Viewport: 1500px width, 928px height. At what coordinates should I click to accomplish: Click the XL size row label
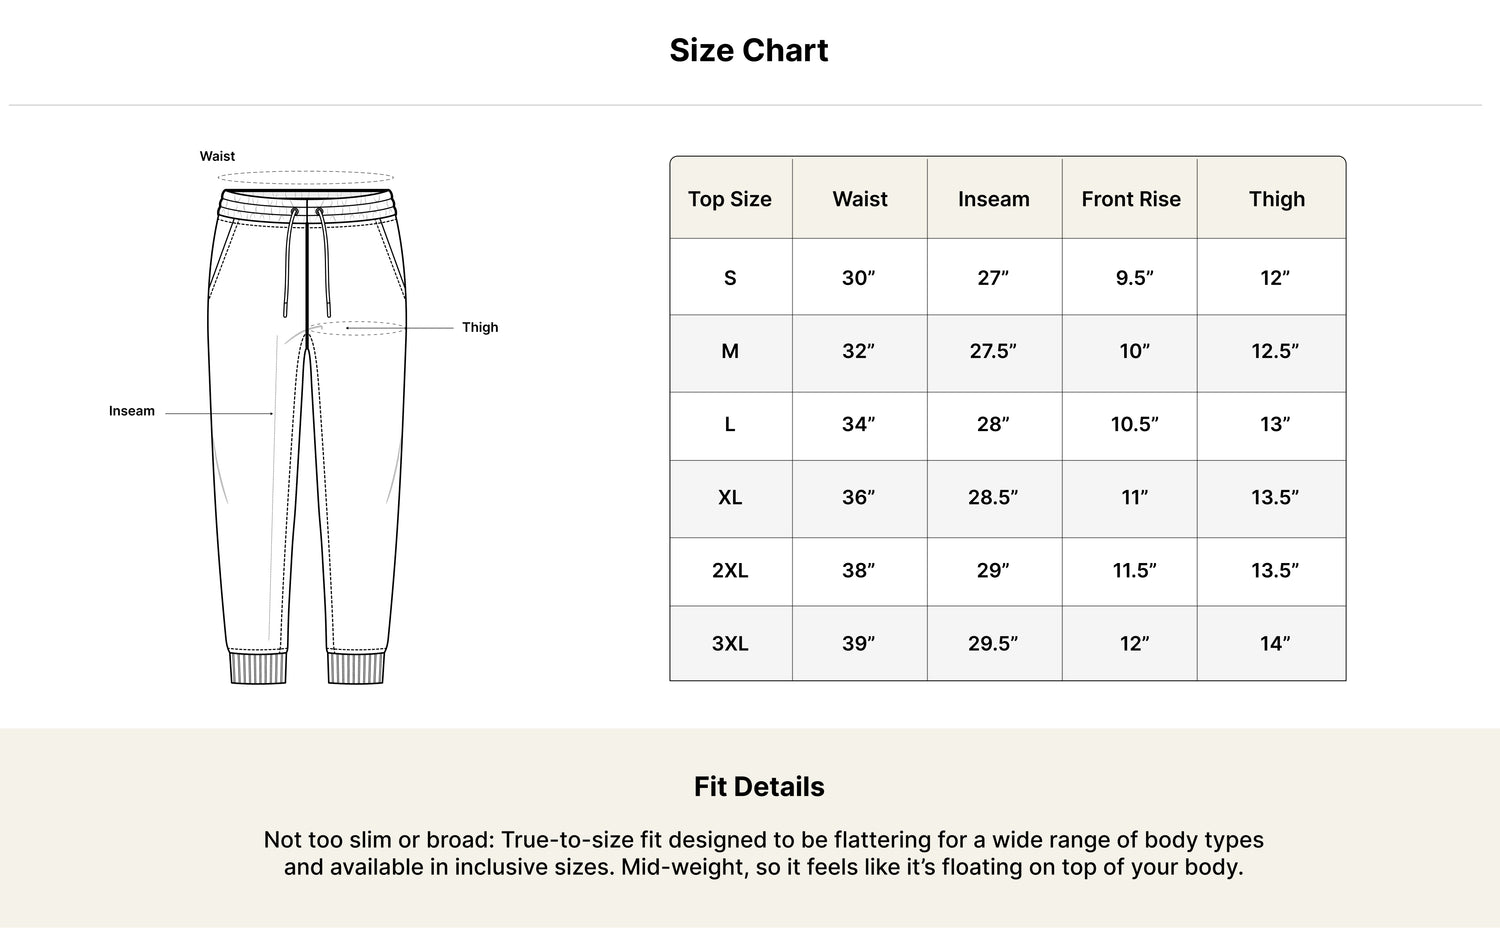730,497
